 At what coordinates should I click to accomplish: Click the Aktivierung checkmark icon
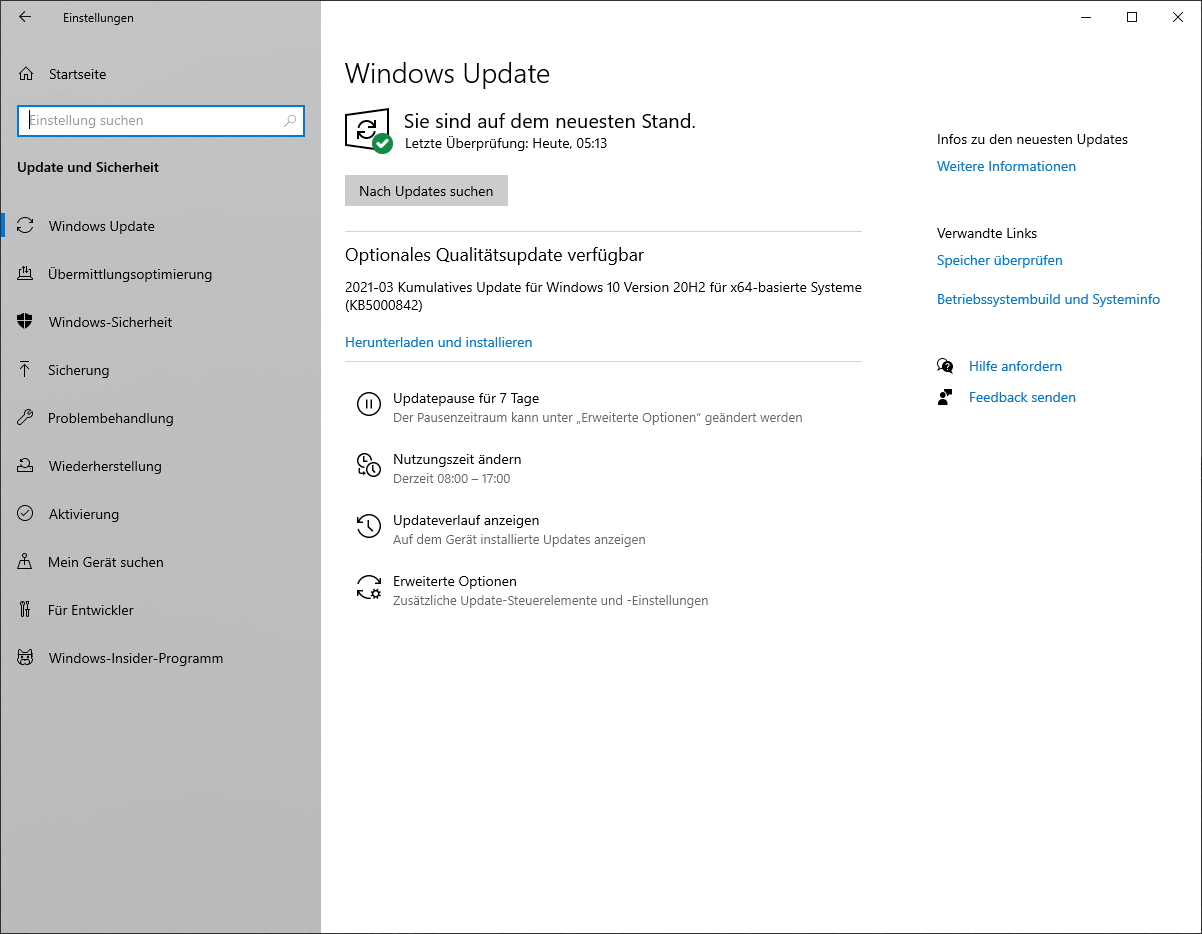[x=26, y=514]
